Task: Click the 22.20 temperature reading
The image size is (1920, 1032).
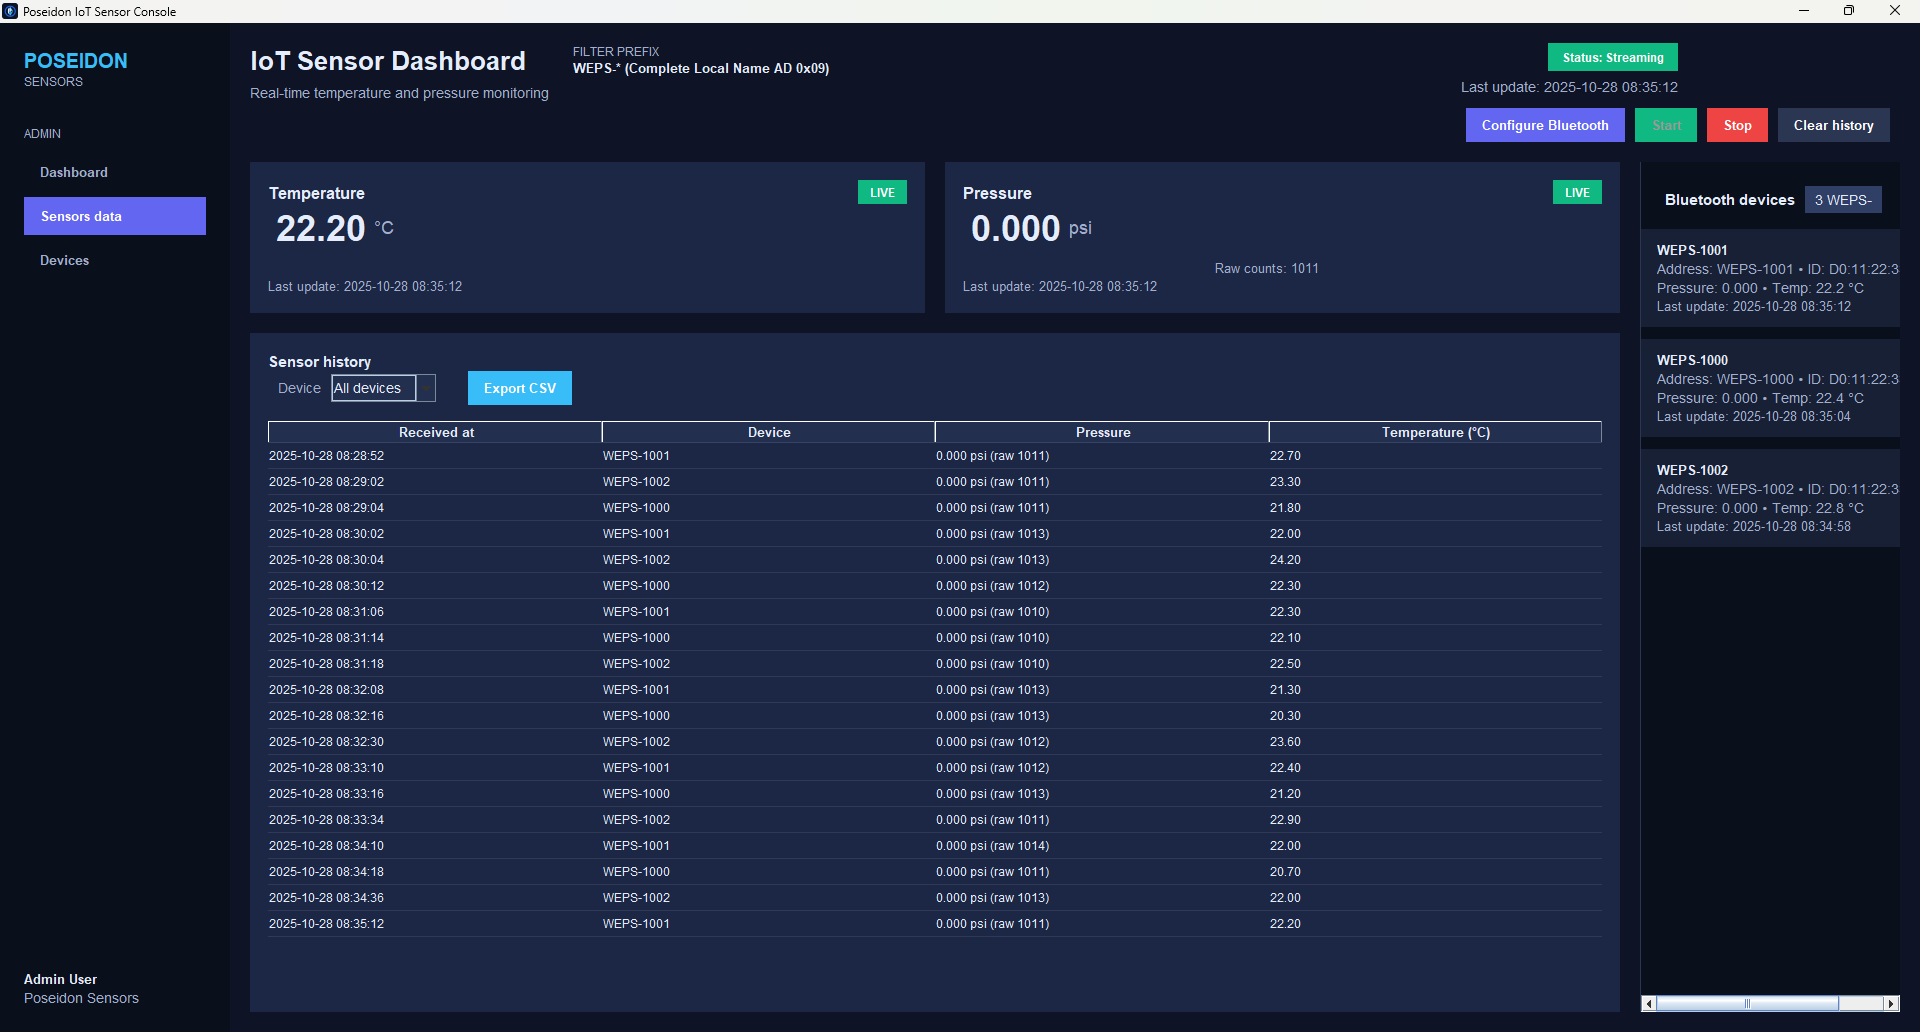Action: 321,229
